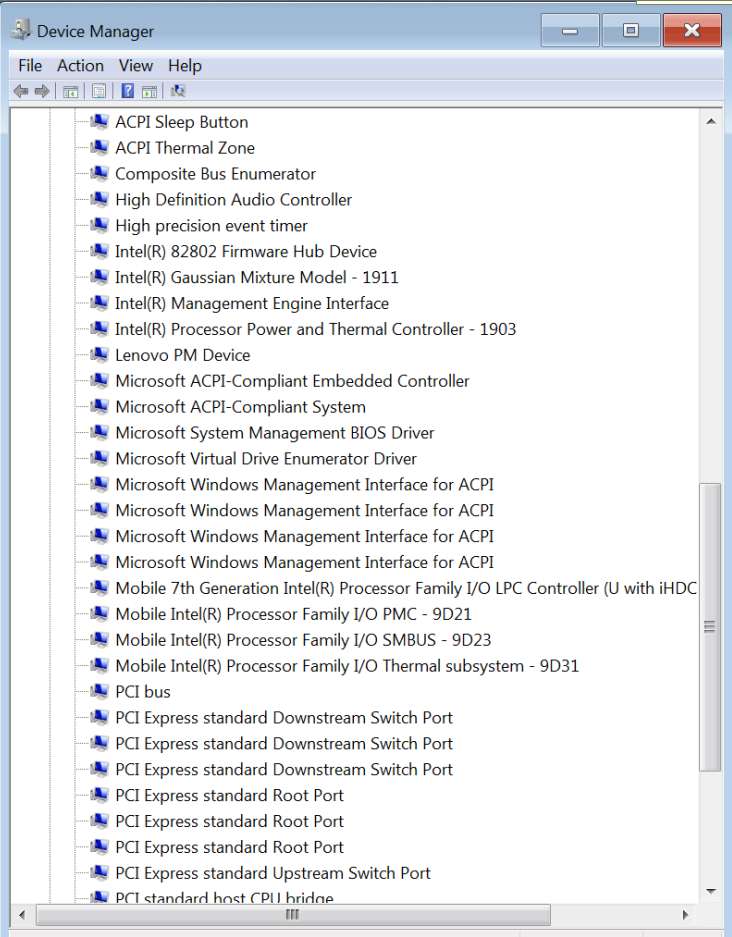Screen dimensions: 732x937
Task: Maximize the Device Manager window
Action: pyautogui.click(x=631, y=30)
